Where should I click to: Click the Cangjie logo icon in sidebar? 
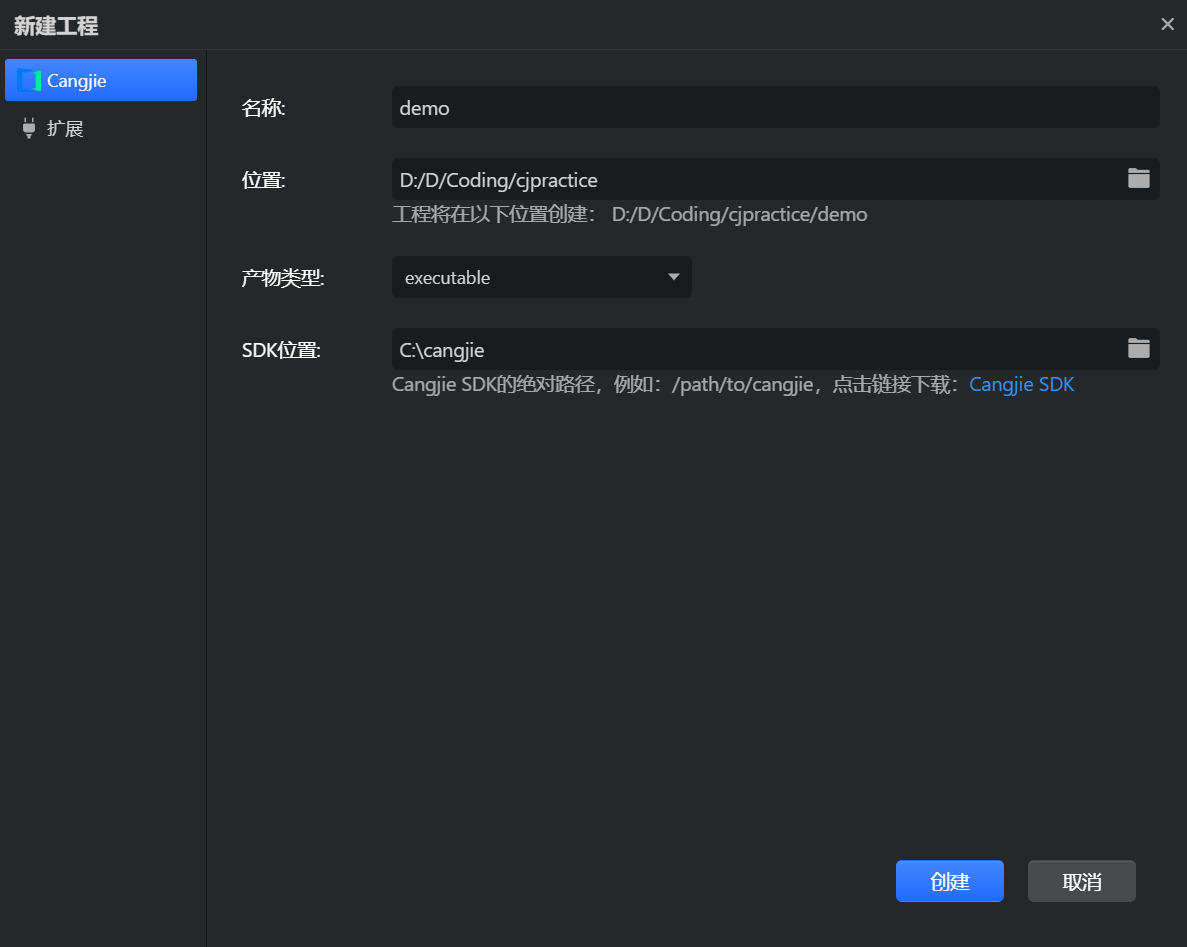(29, 80)
